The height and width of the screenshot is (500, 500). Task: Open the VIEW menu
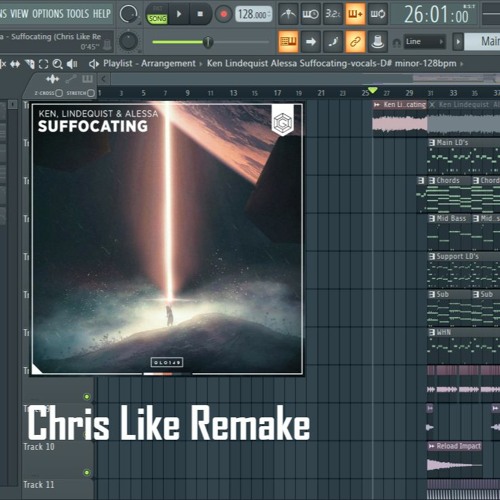coord(19,14)
